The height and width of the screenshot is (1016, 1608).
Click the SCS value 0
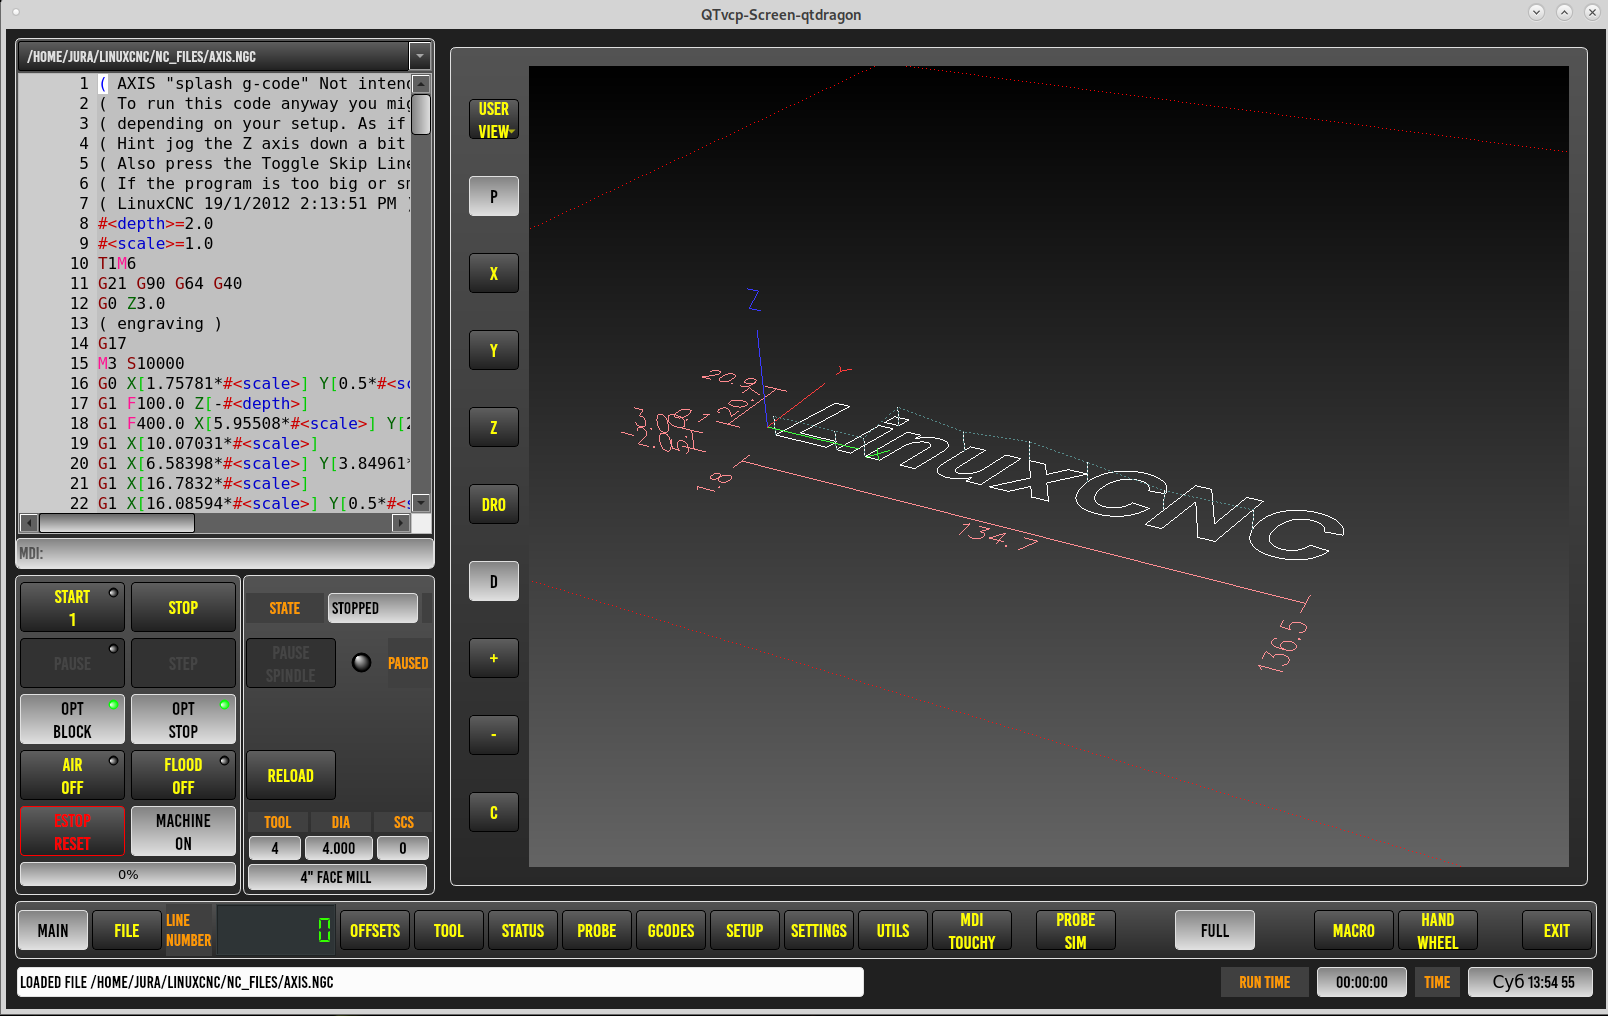pyautogui.click(x=403, y=848)
